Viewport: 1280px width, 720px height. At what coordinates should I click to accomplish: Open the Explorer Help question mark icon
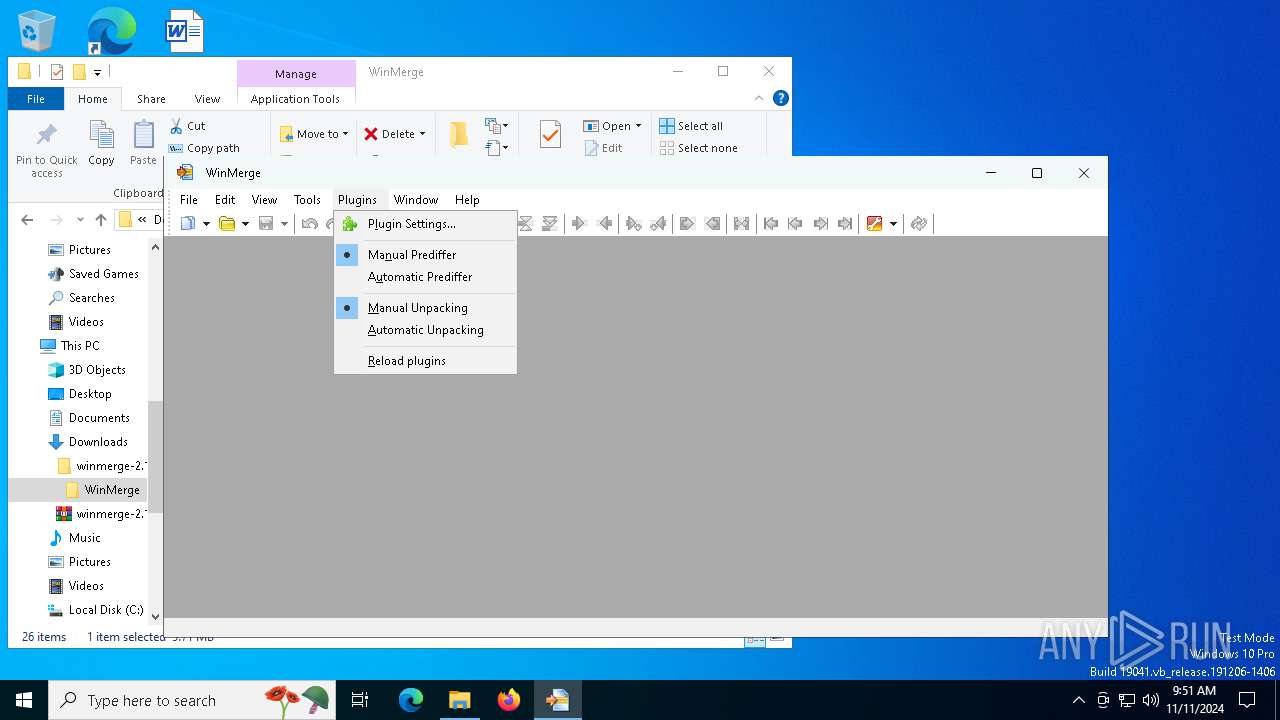pos(781,98)
